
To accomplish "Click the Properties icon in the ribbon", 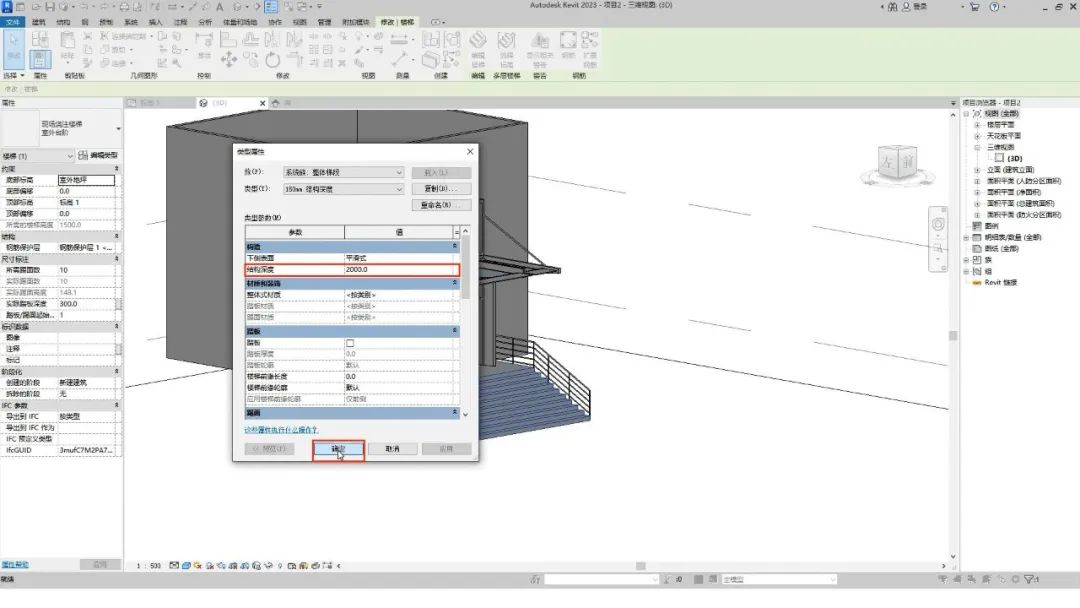I will click(x=40, y=58).
